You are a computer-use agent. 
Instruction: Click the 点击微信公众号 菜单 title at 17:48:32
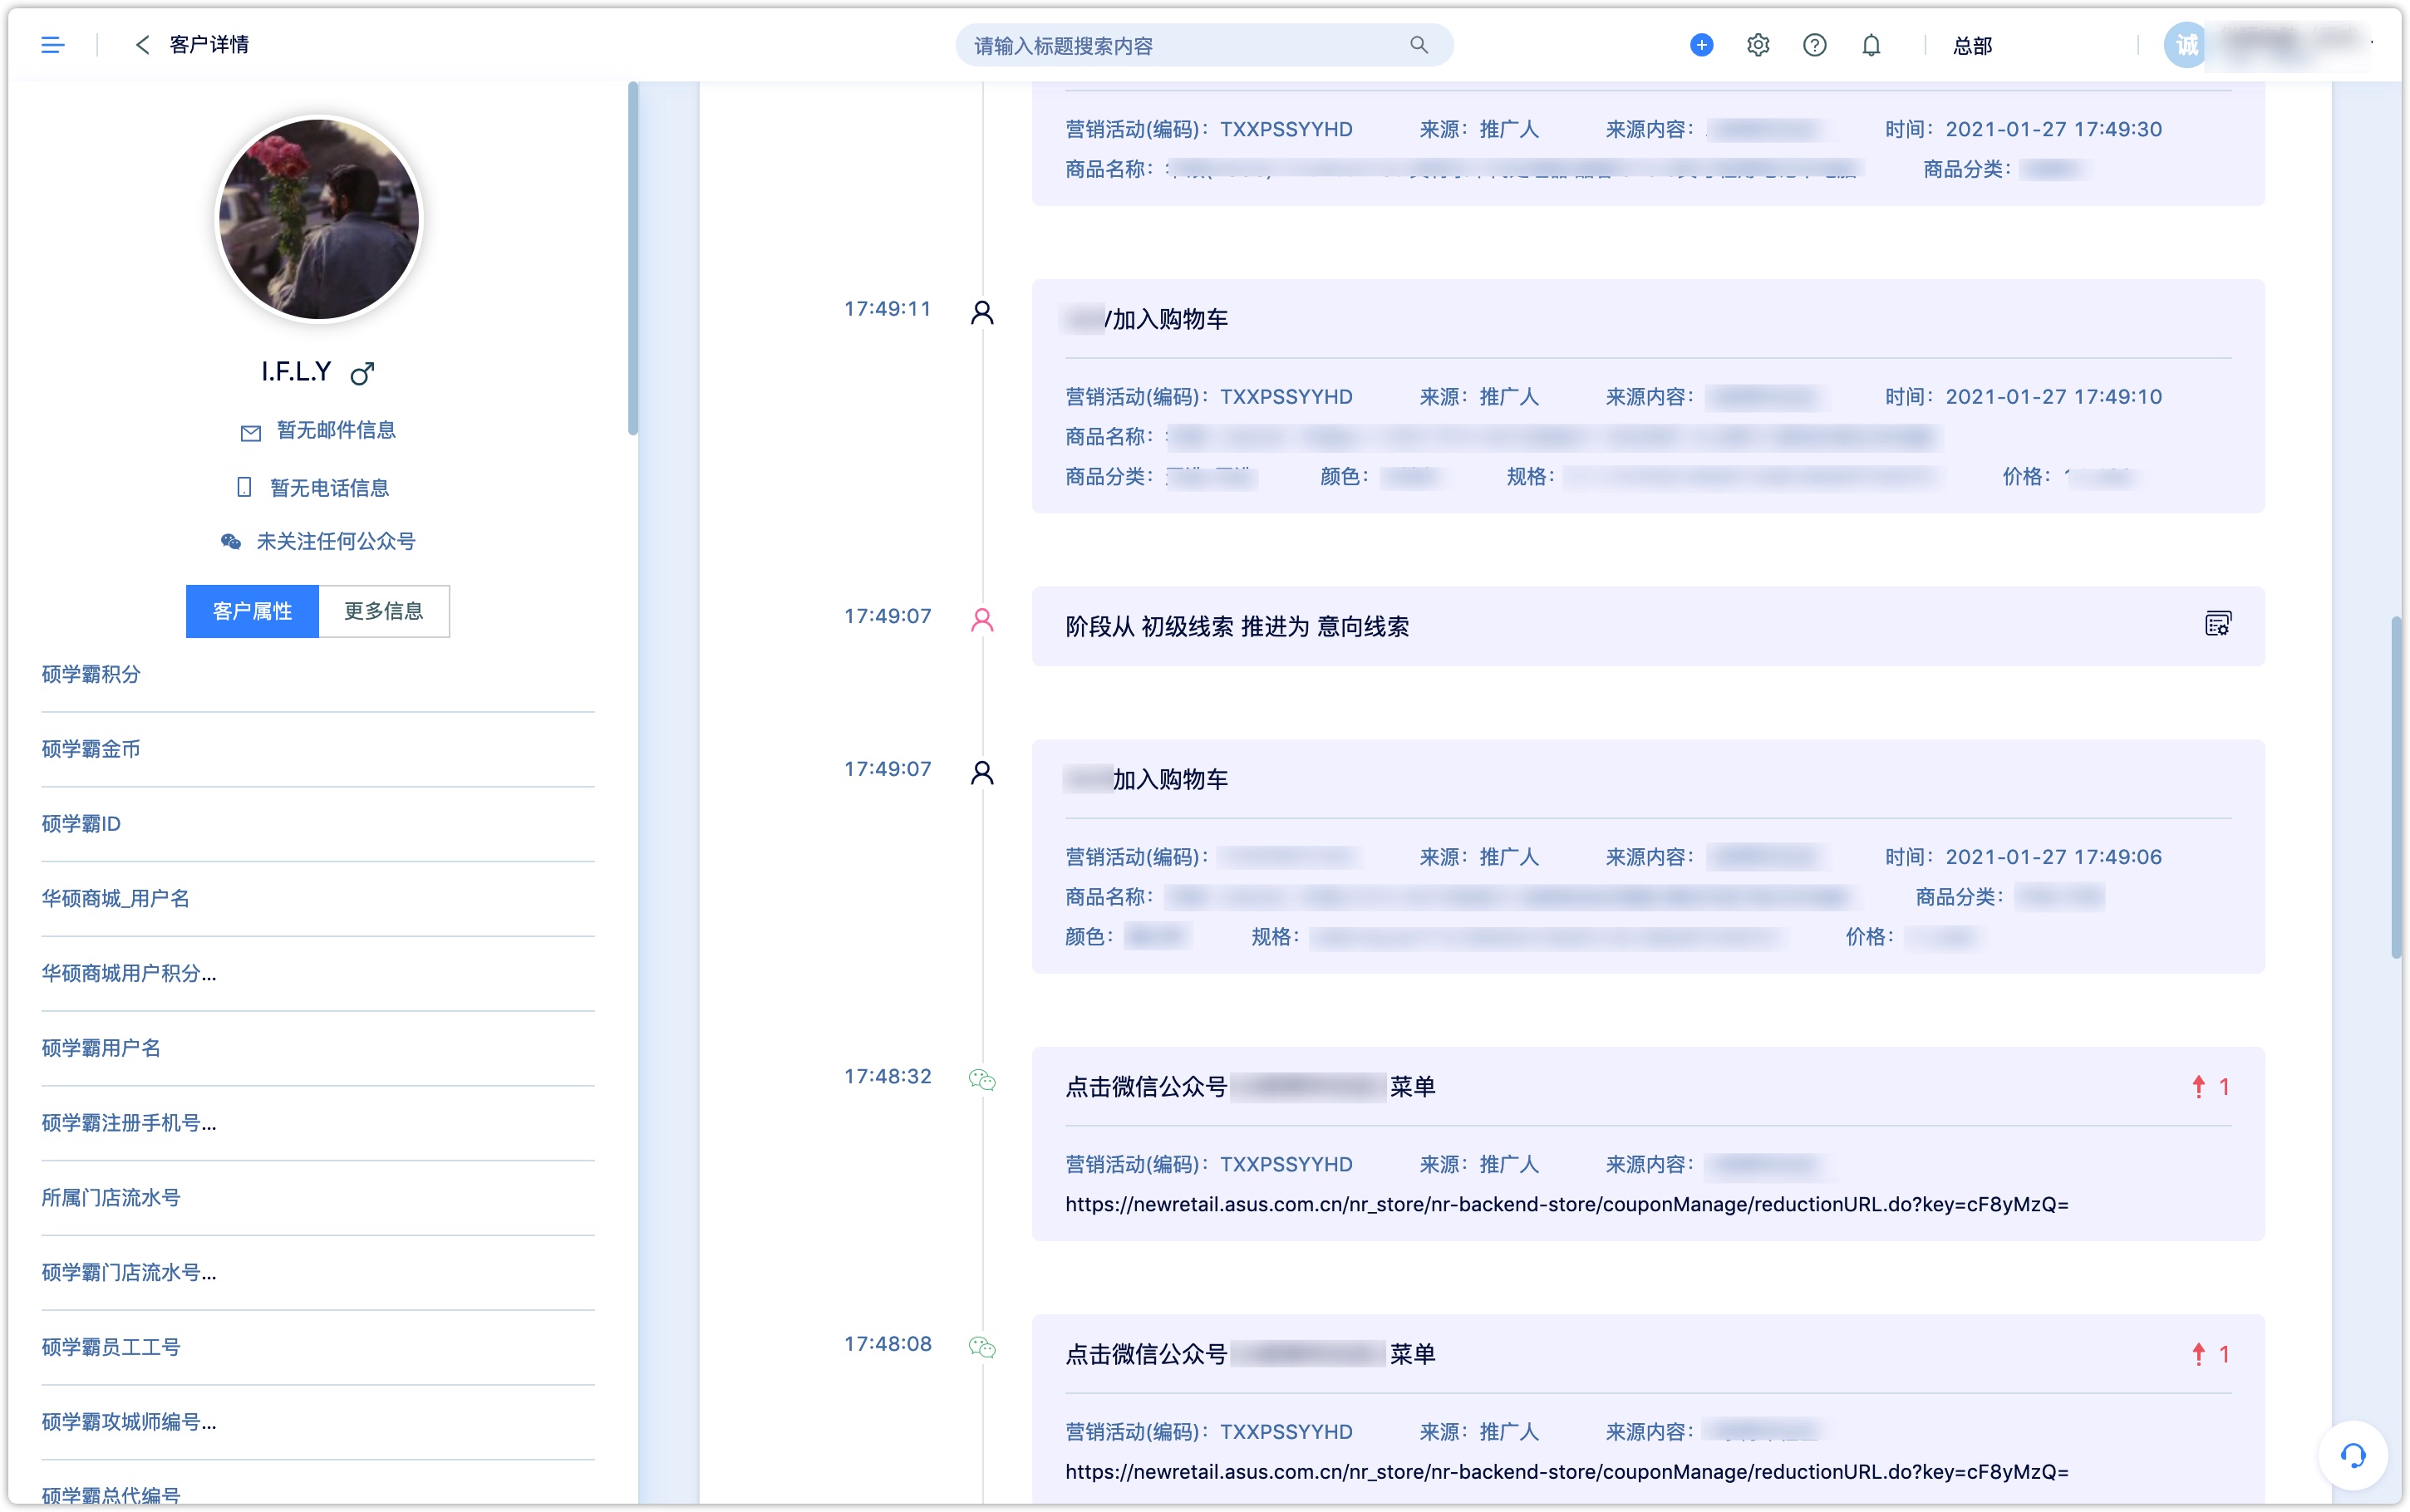tap(1250, 1087)
